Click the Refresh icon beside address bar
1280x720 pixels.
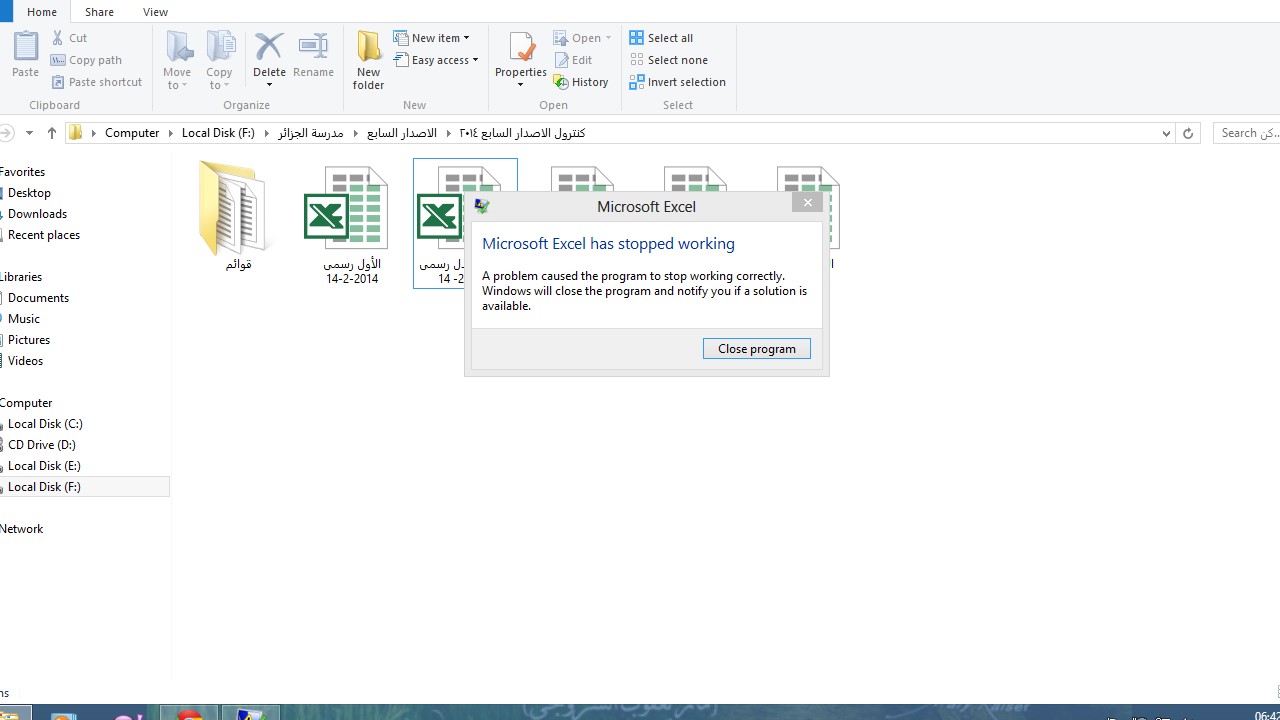pyautogui.click(x=1188, y=133)
